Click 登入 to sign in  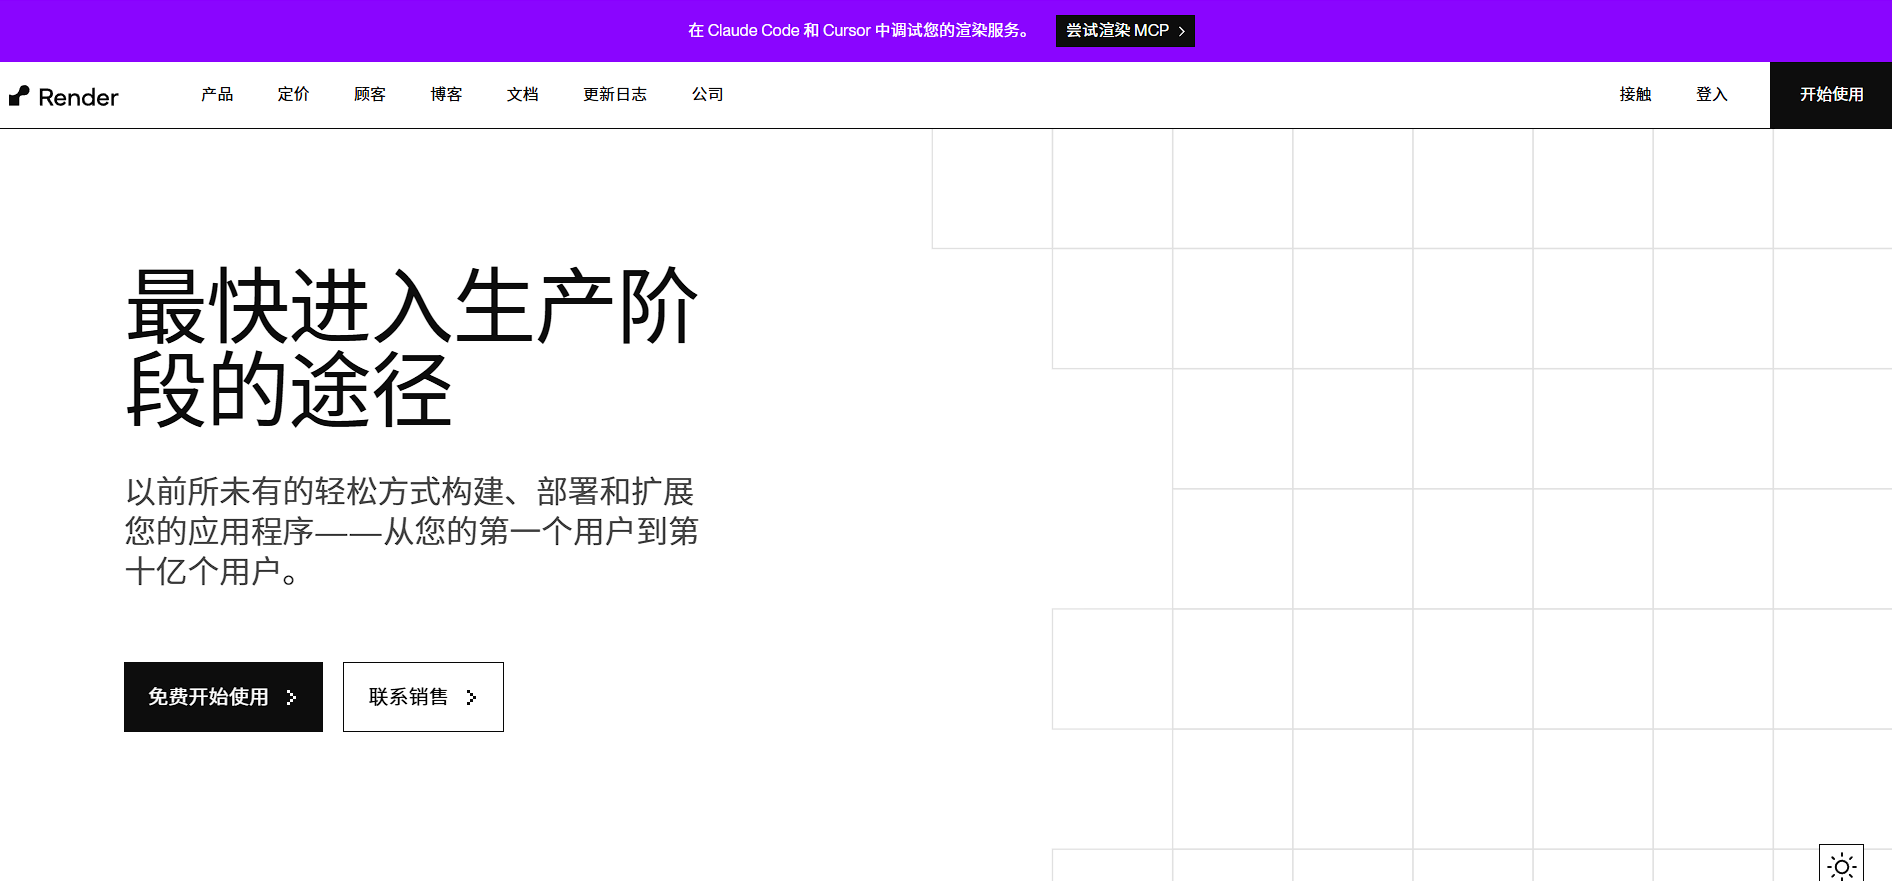pos(1711,95)
